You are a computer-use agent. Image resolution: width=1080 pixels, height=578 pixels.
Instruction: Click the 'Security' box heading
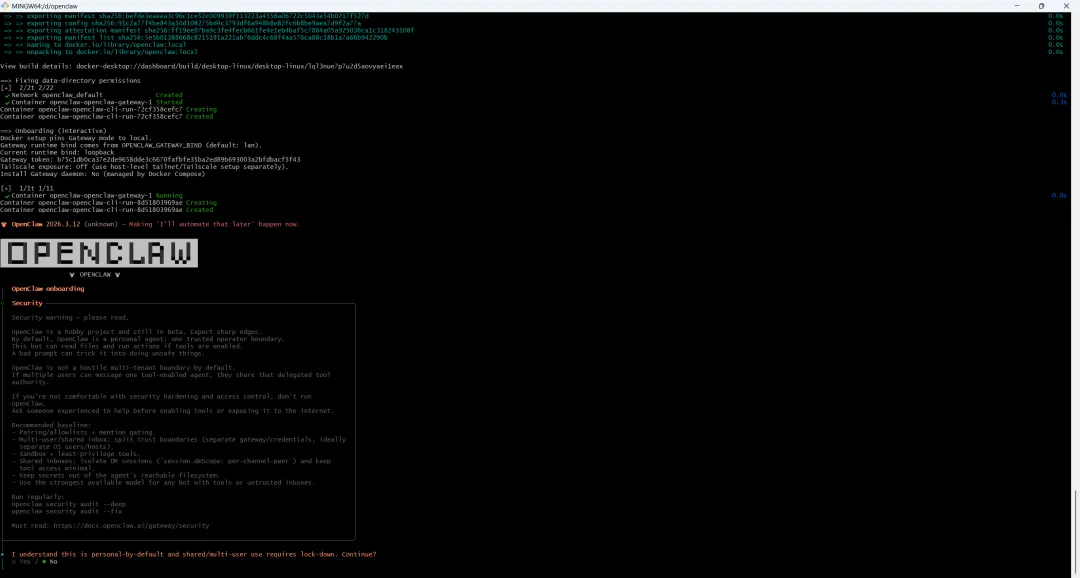(x=27, y=303)
